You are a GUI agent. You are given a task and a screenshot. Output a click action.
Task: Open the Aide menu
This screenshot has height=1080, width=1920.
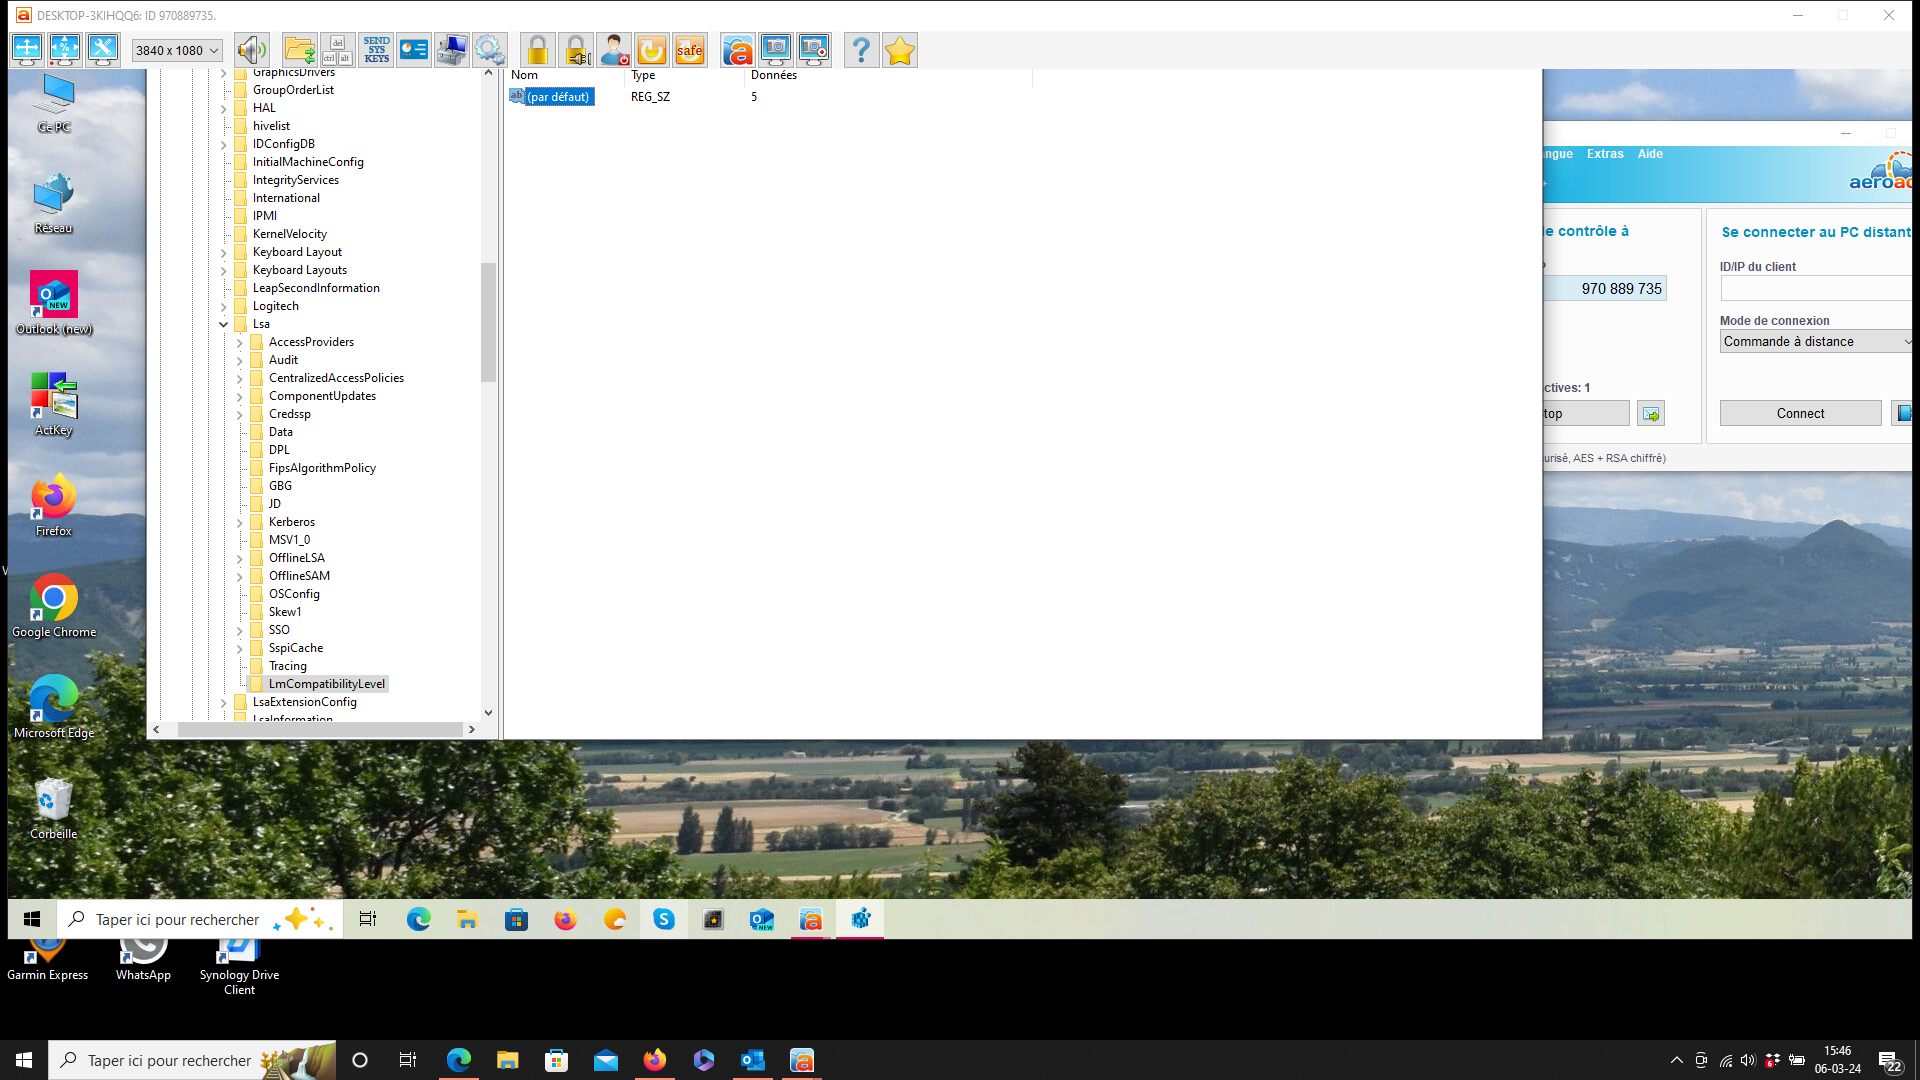point(1650,154)
